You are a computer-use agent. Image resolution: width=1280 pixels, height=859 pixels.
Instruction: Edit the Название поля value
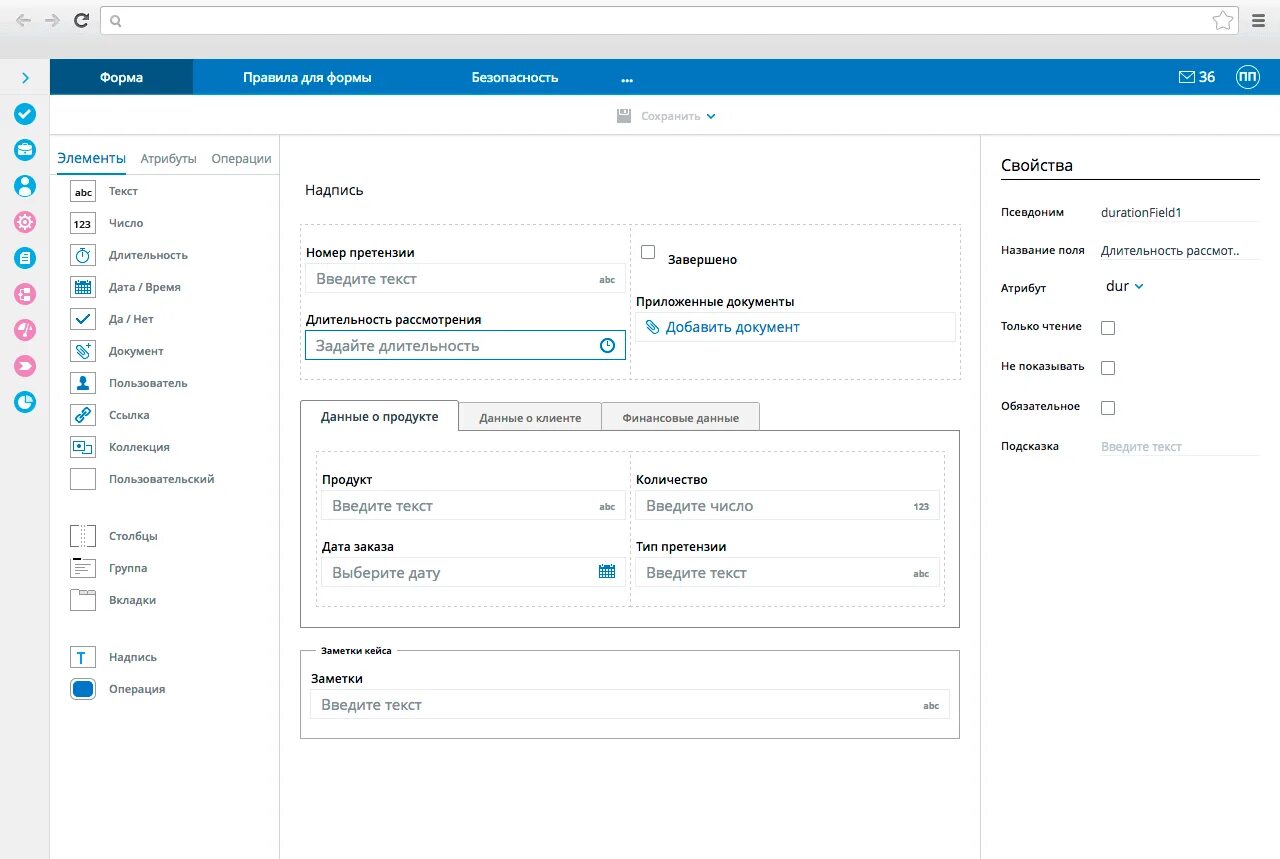coord(1179,251)
